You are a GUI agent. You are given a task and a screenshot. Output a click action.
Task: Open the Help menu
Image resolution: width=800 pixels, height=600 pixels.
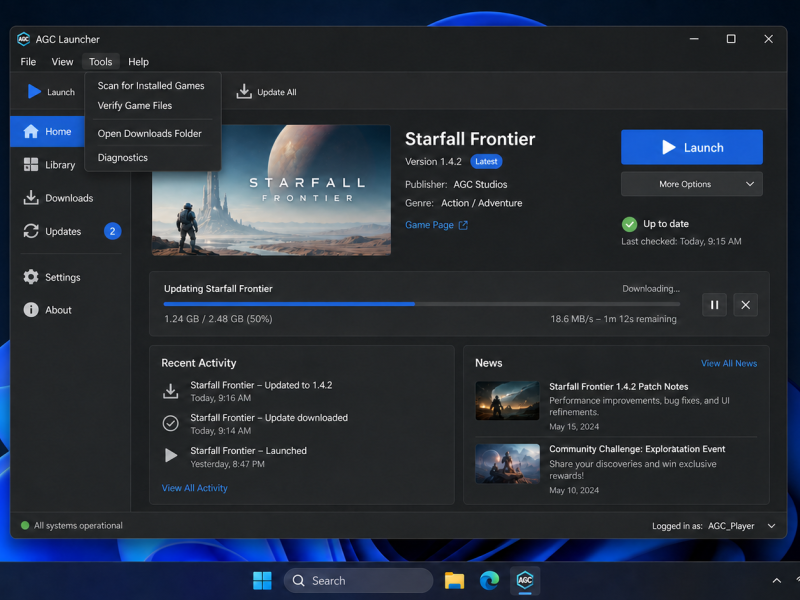[138, 62]
